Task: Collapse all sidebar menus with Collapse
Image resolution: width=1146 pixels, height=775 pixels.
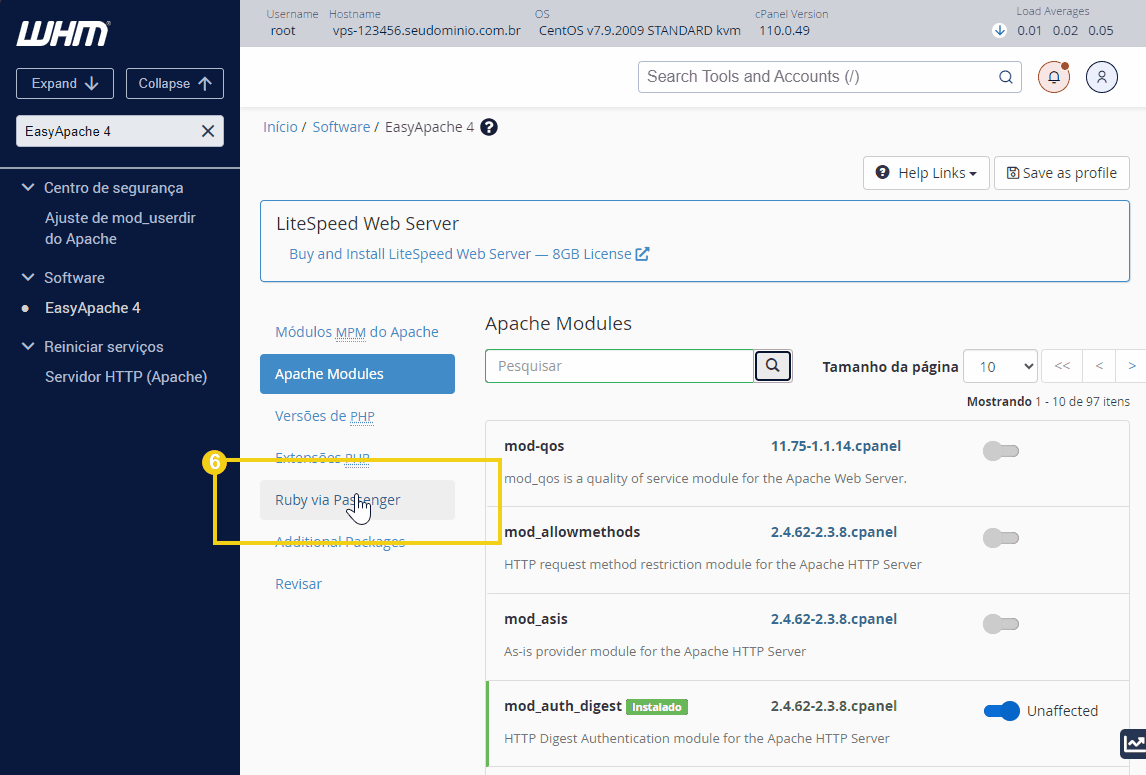Action: [x=175, y=83]
